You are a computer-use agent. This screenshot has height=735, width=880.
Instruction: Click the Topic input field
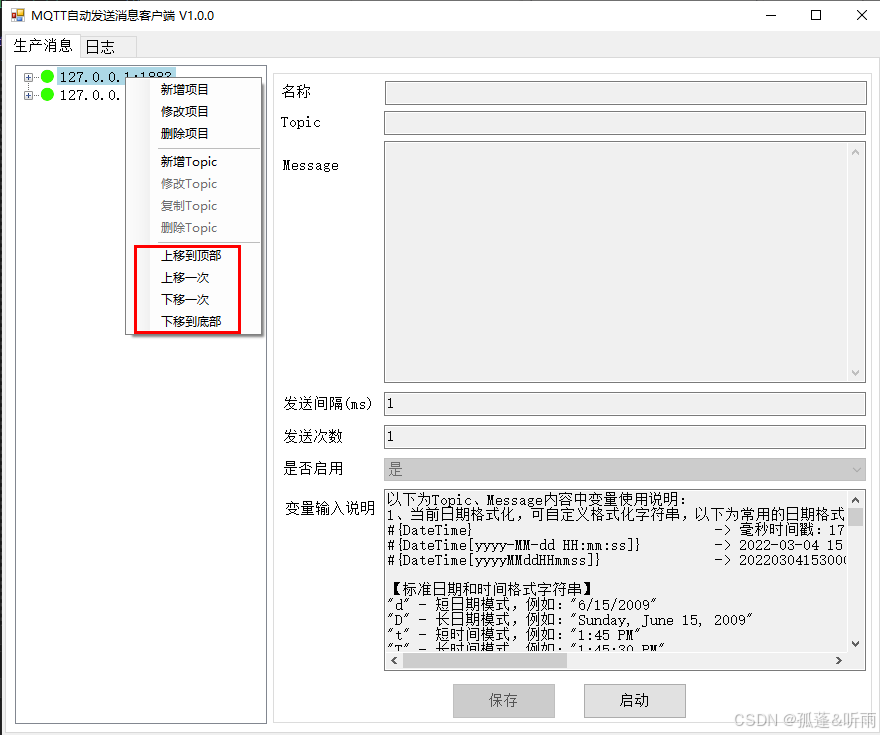coord(625,123)
